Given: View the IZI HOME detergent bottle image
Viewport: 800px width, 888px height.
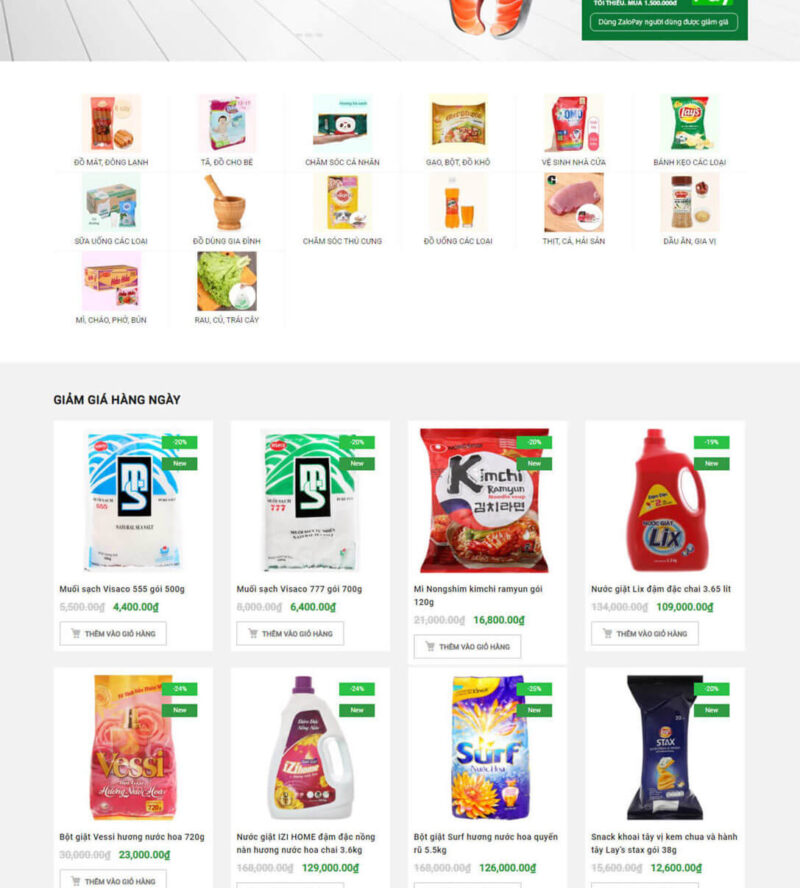Looking at the screenshot, I should tap(310, 747).
